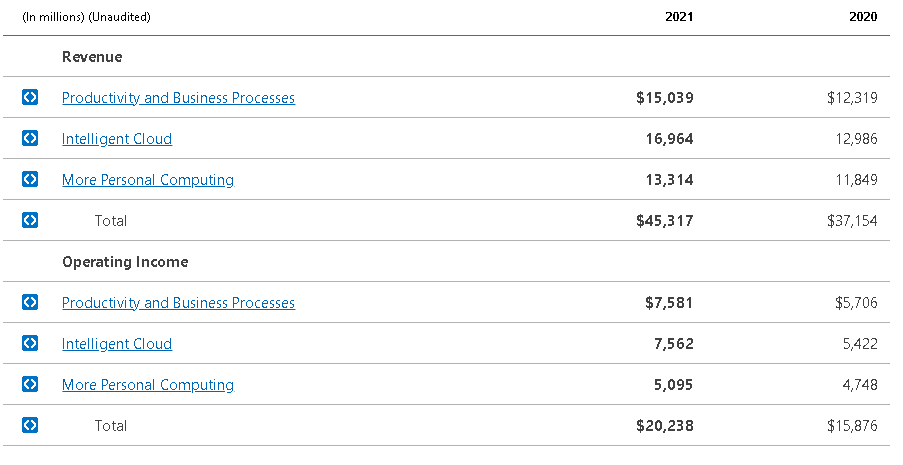Select the $45,317 total revenue cell
The width and height of the screenshot is (903, 465).
coord(664,221)
